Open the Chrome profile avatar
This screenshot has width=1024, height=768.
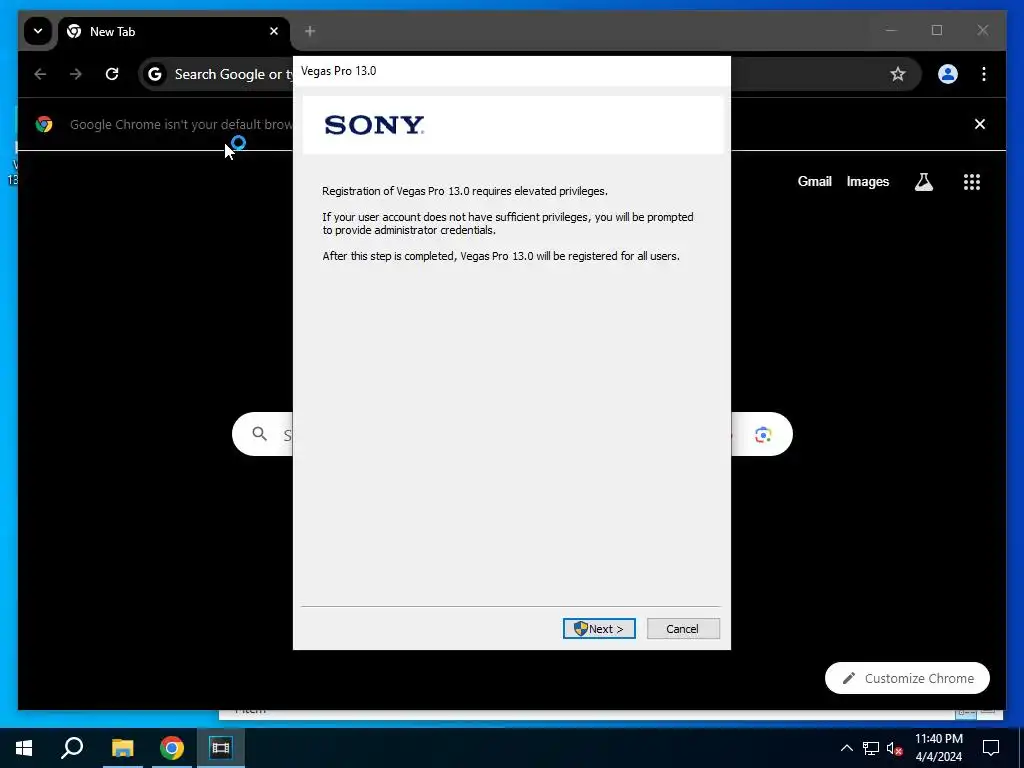click(948, 74)
